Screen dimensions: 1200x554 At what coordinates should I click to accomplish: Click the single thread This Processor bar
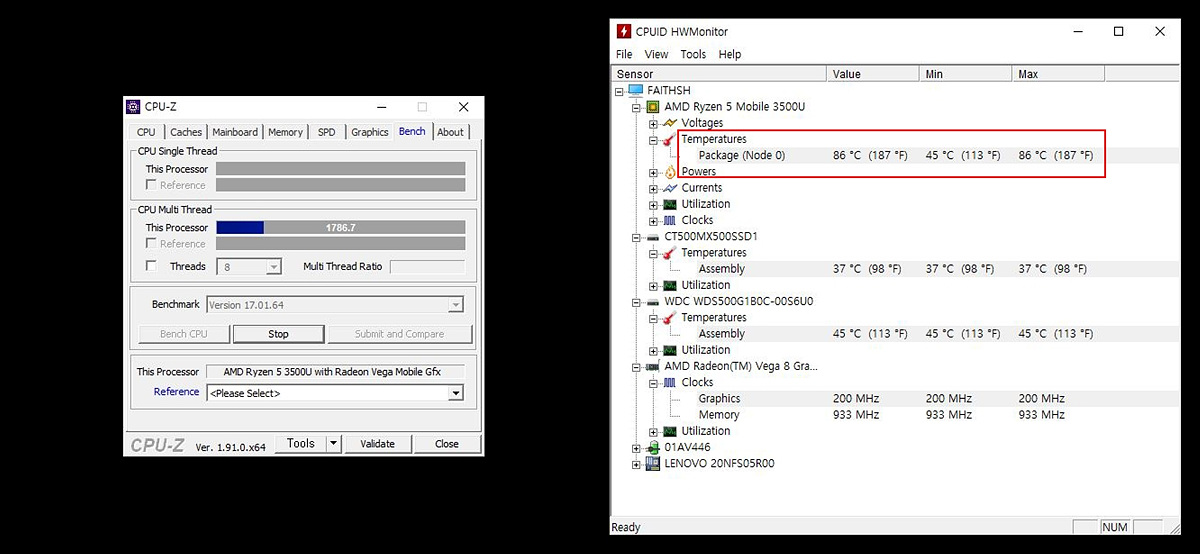341,169
